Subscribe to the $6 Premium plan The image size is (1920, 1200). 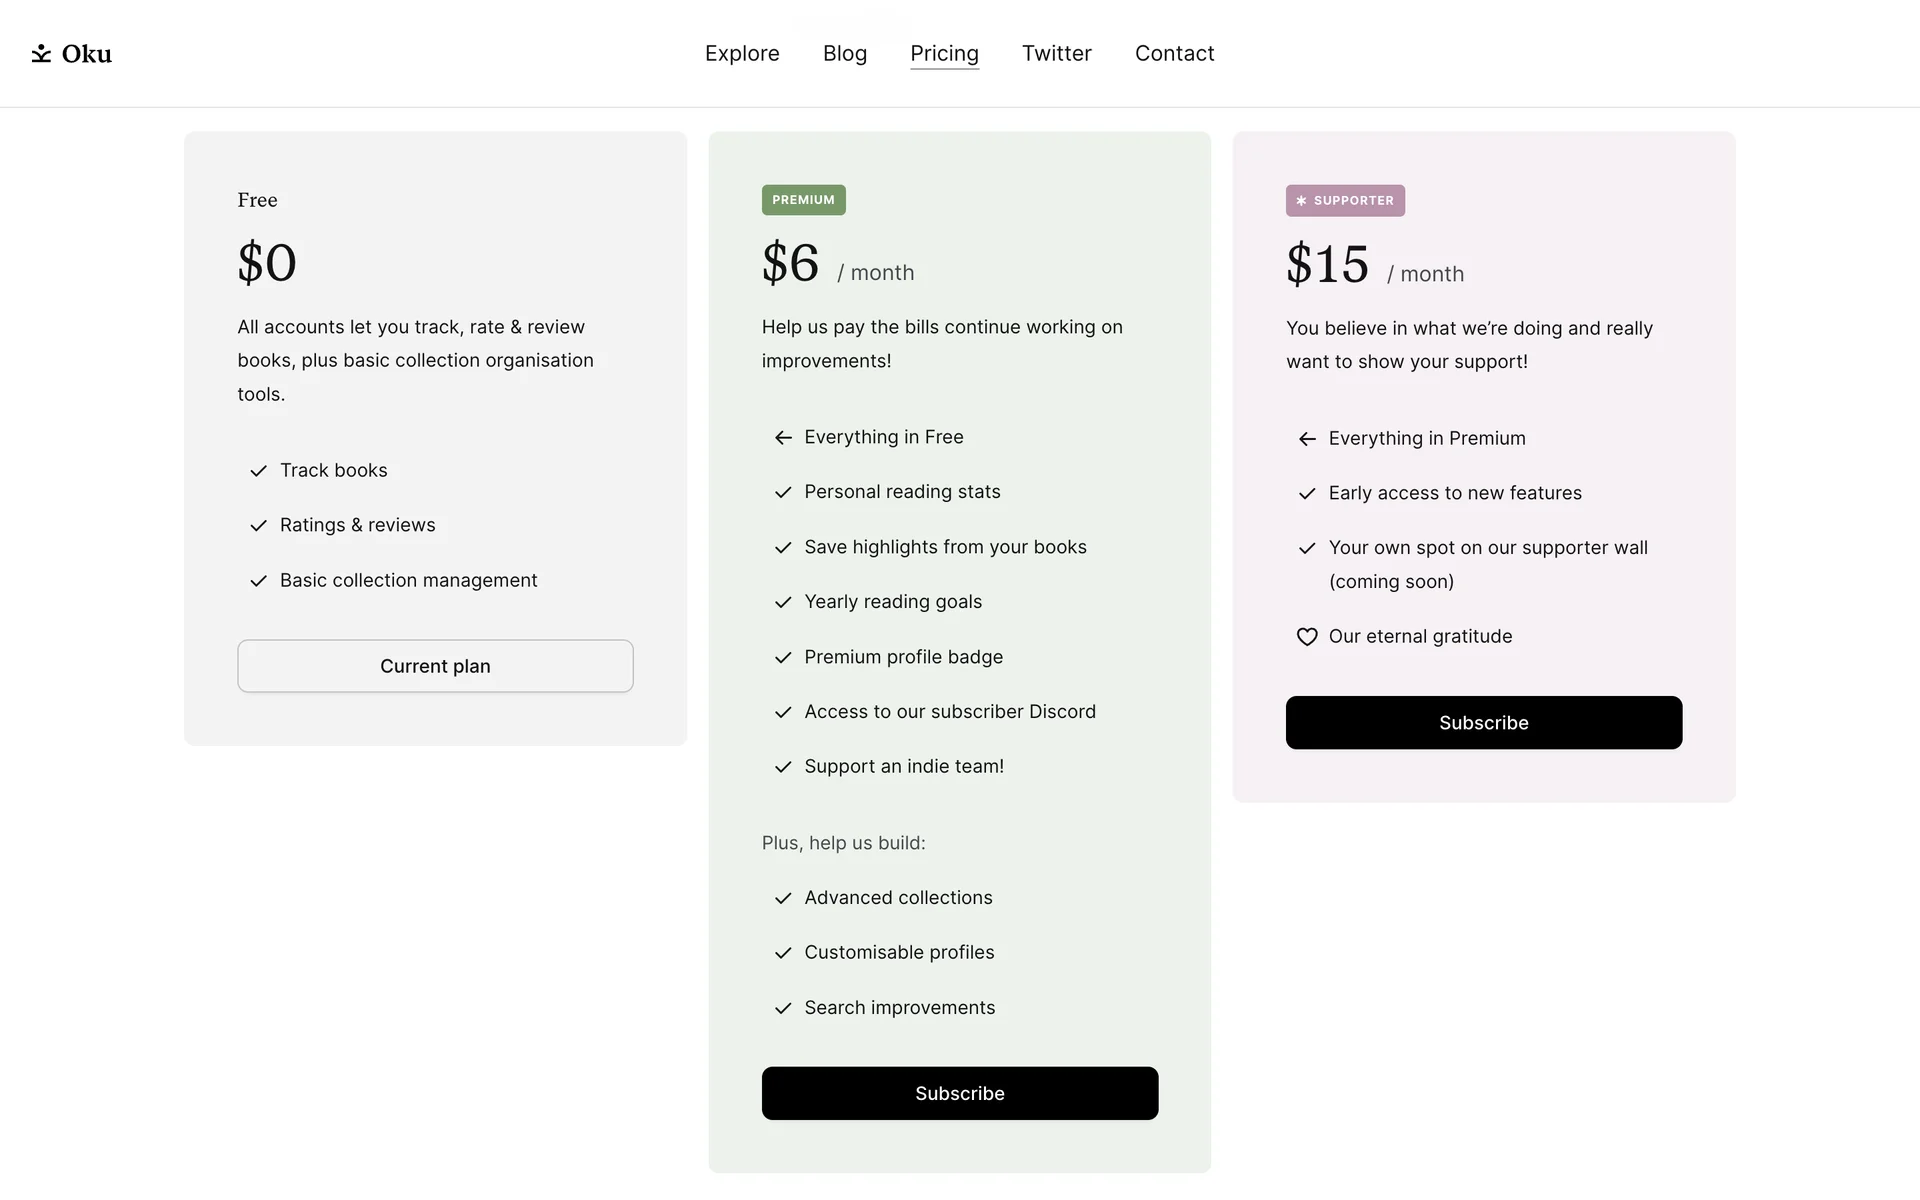(960, 1093)
